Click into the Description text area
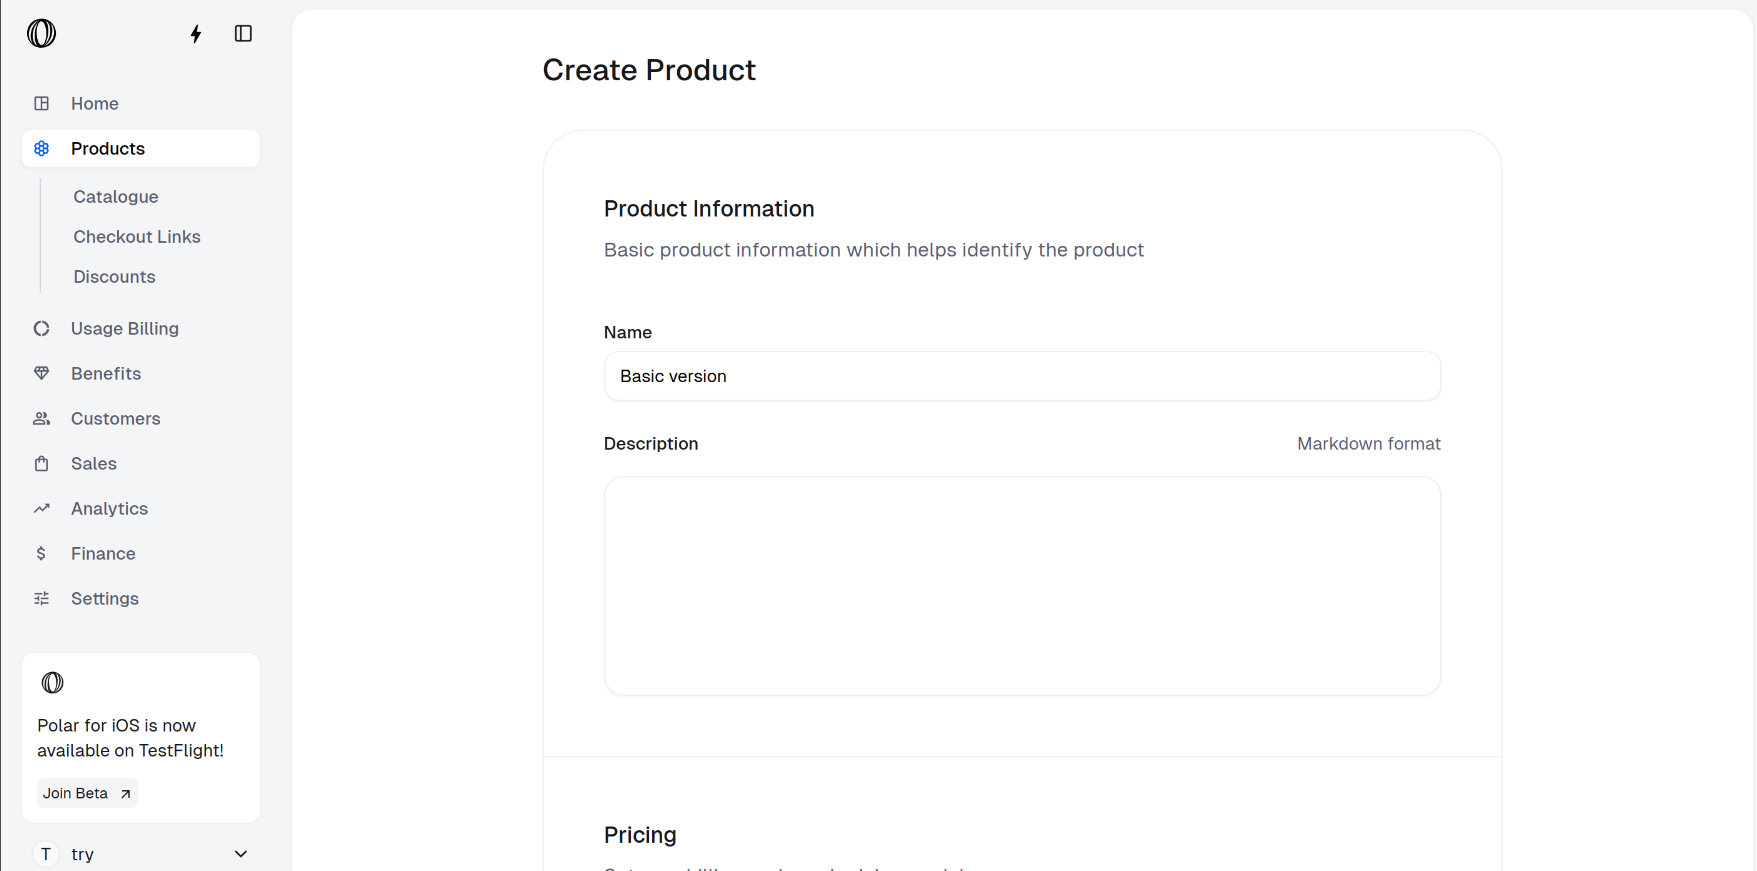Image resolution: width=1757 pixels, height=871 pixels. coord(1021,586)
